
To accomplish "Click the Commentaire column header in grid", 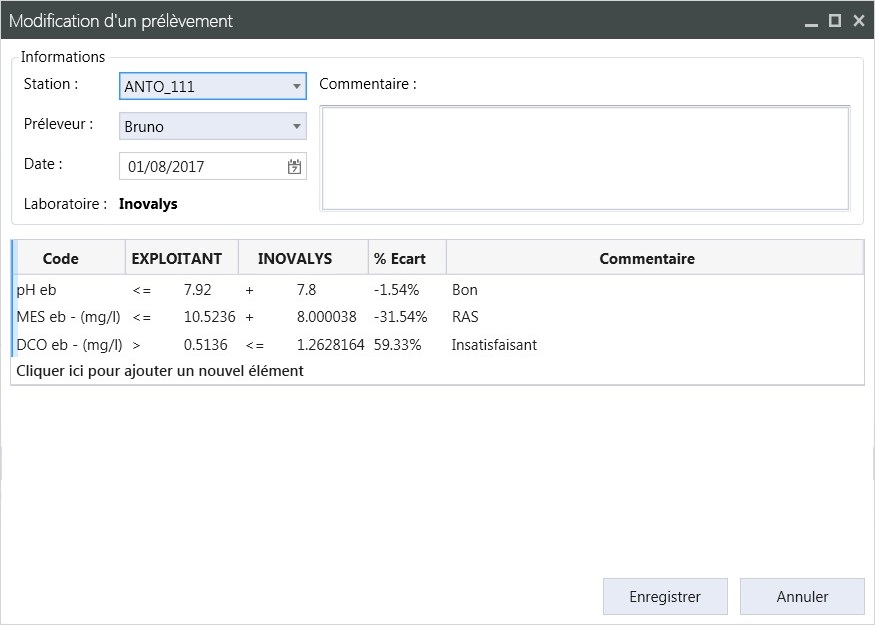I will point(647,259).
